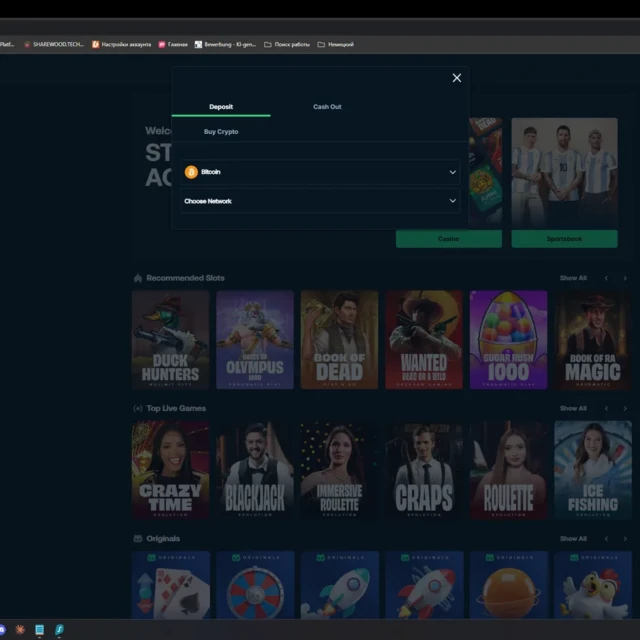Open the chicken Originals game
640x640 pixels.
[593, 585]
